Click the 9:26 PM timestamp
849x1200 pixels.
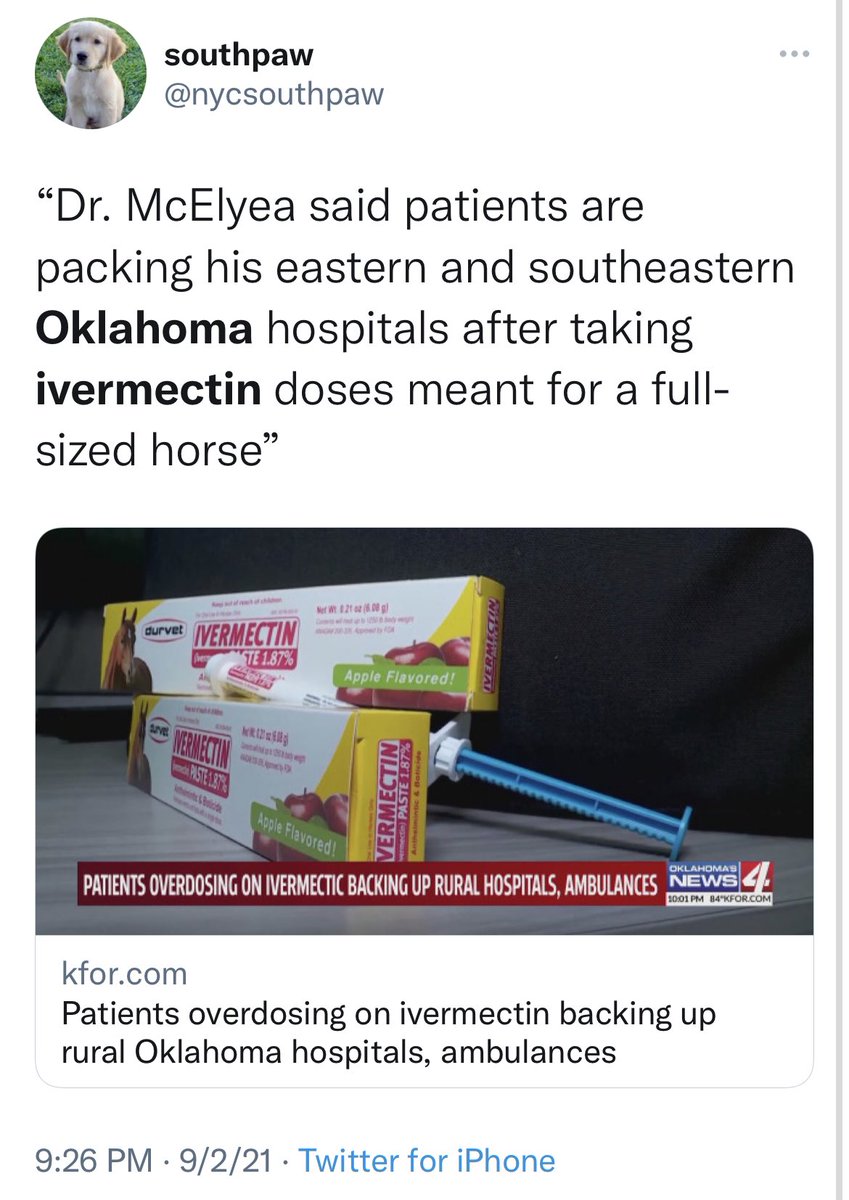(93, 1160)
